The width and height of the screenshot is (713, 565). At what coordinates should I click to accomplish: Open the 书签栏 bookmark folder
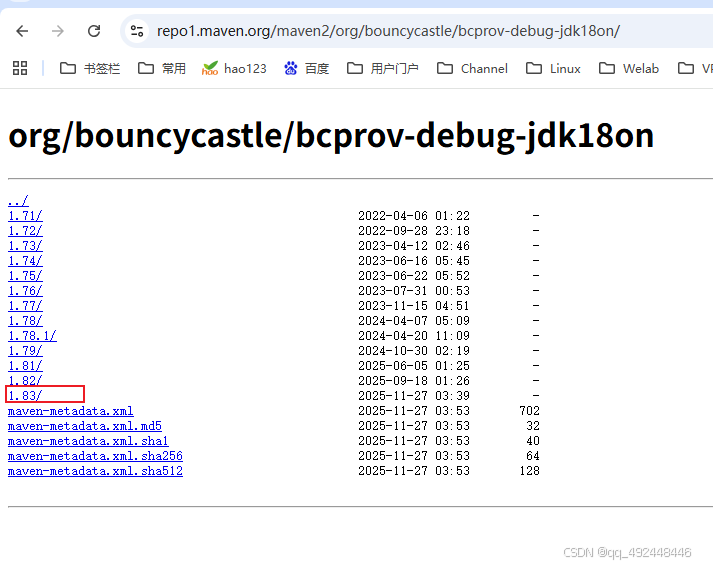[90, 69]
